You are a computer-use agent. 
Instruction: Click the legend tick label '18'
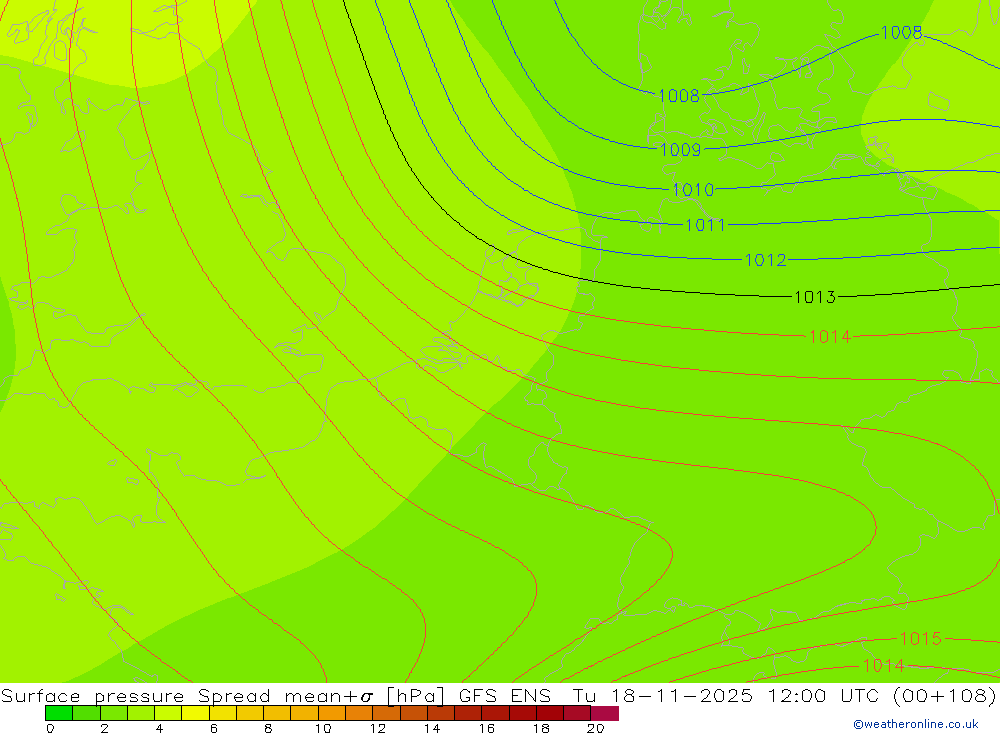point(541,728)
